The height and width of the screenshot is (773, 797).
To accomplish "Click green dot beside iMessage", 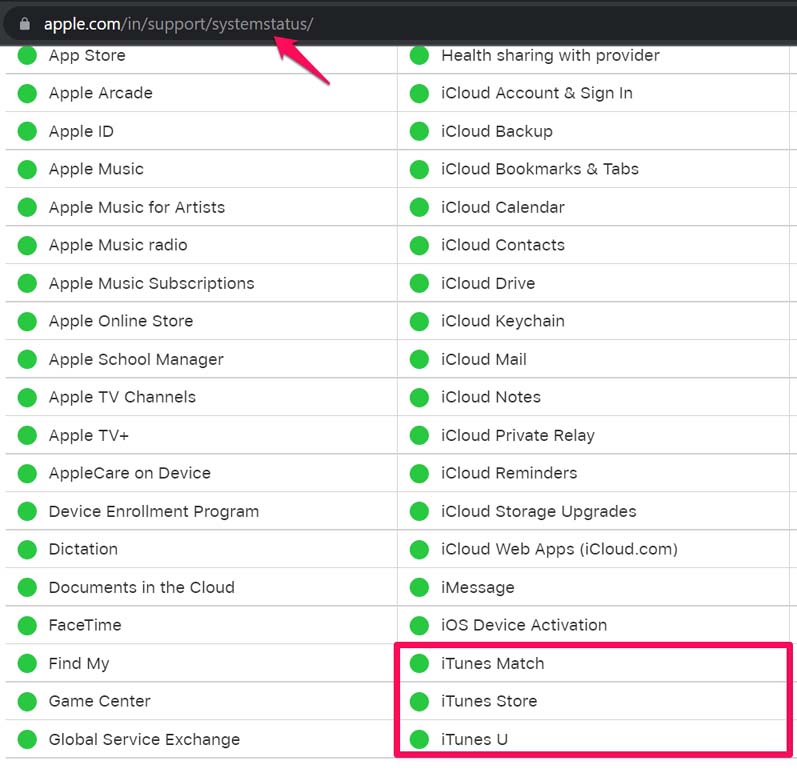I will coord(419,588).
